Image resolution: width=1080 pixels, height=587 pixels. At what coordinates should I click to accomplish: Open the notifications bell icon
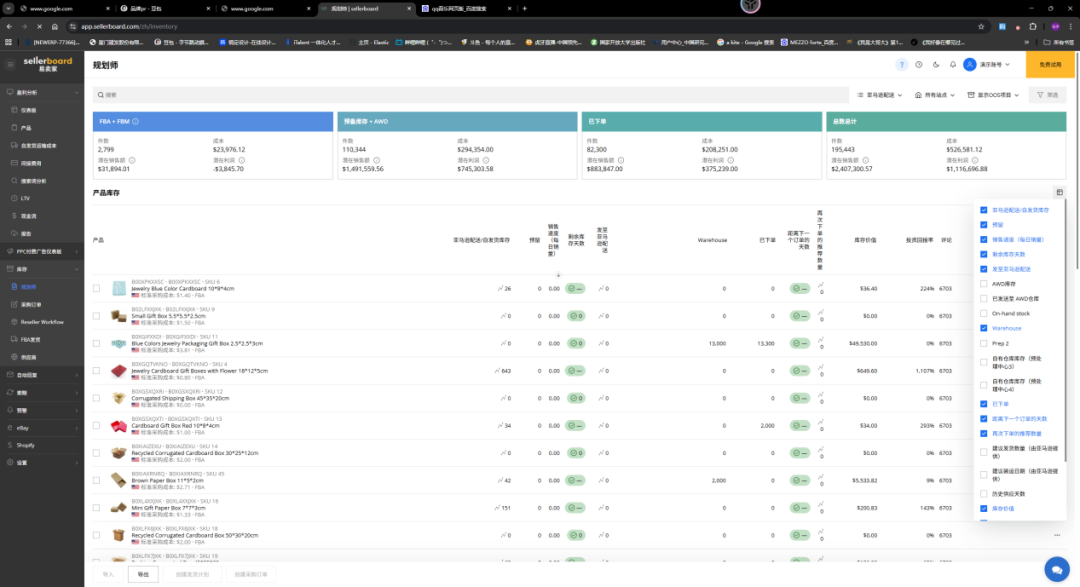[x=953, y=64]
